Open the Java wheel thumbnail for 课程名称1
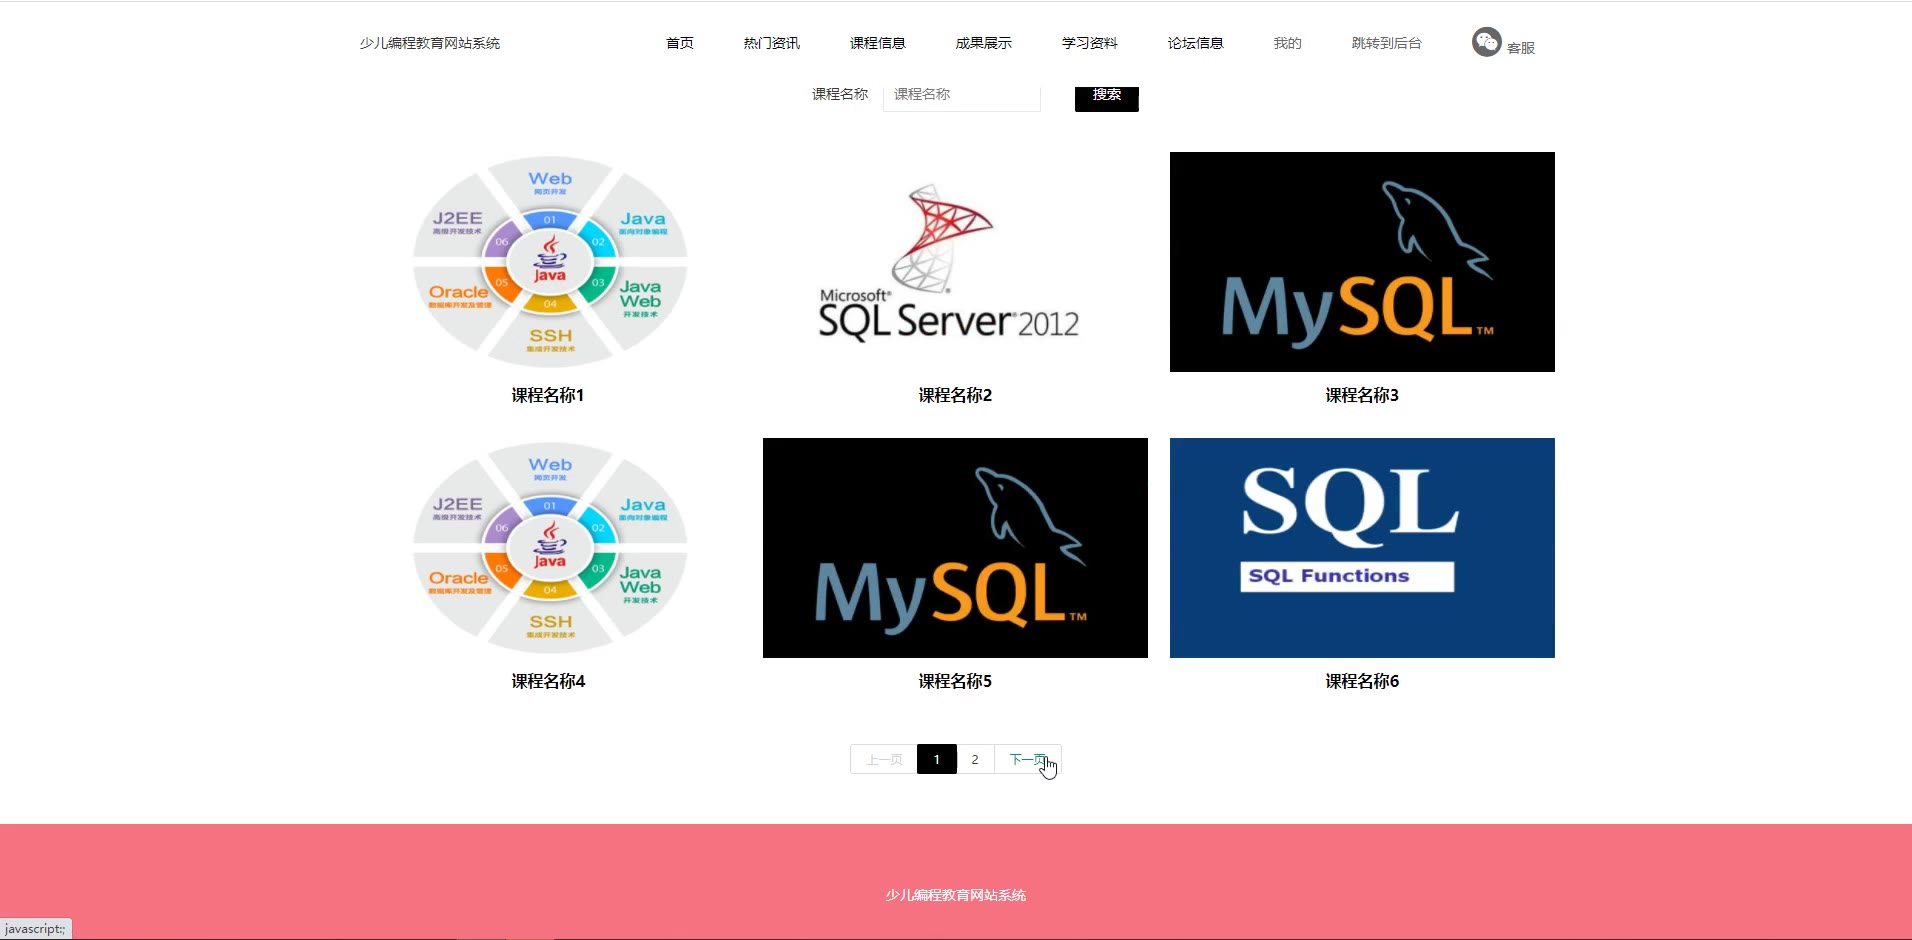Viewport: 1912px width, 940px height. [x=550, y=262]
